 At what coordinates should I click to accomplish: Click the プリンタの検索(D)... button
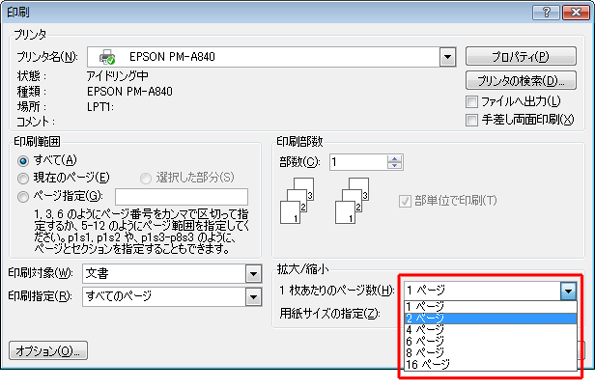click(x=521, y=80)
